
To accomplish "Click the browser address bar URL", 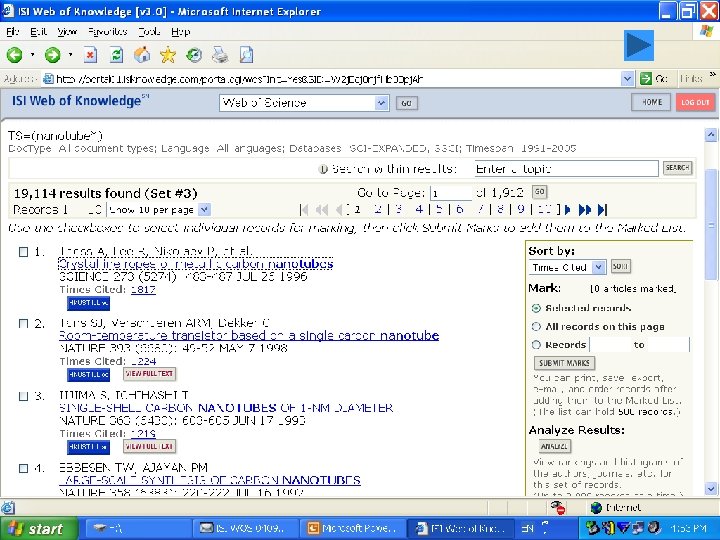I will click(338, 79).
